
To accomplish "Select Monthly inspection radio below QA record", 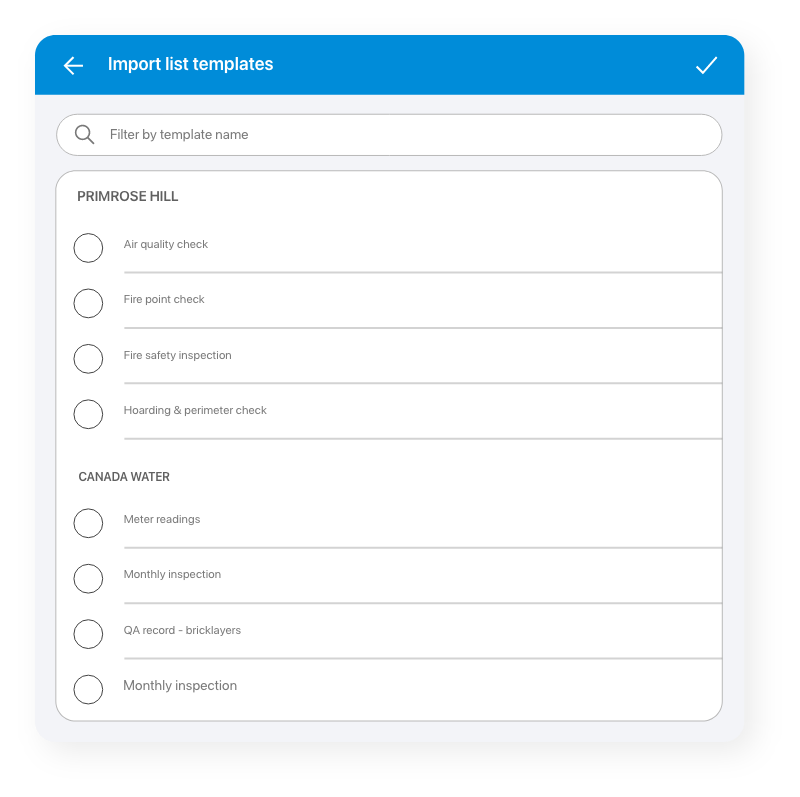I will coord(88,689).
